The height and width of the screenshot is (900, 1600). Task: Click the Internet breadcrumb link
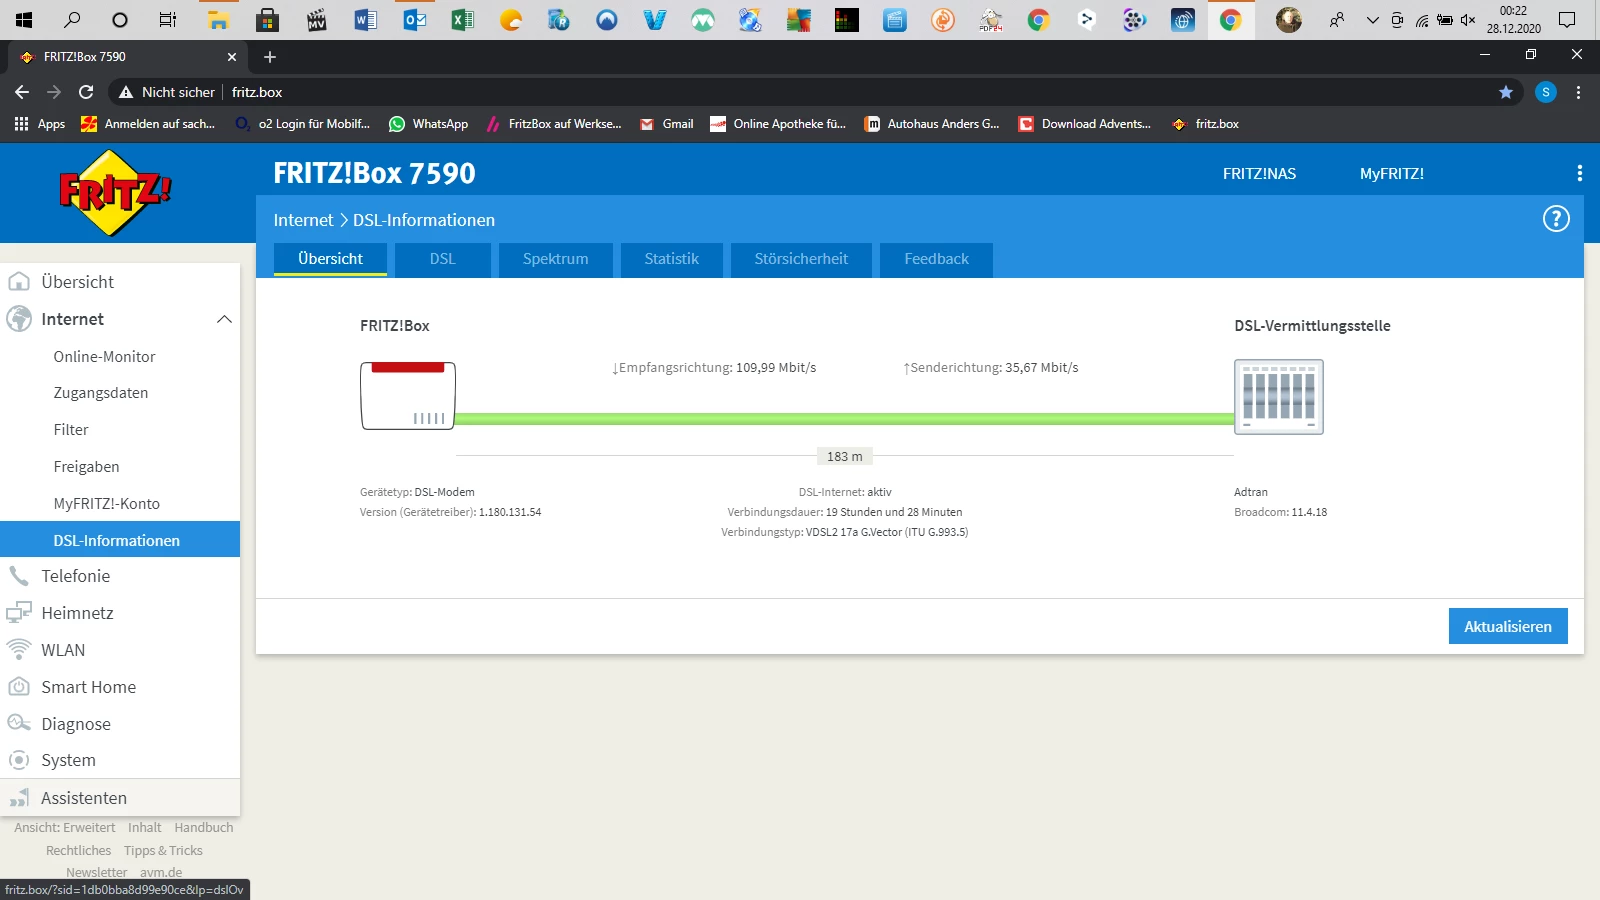303,220
